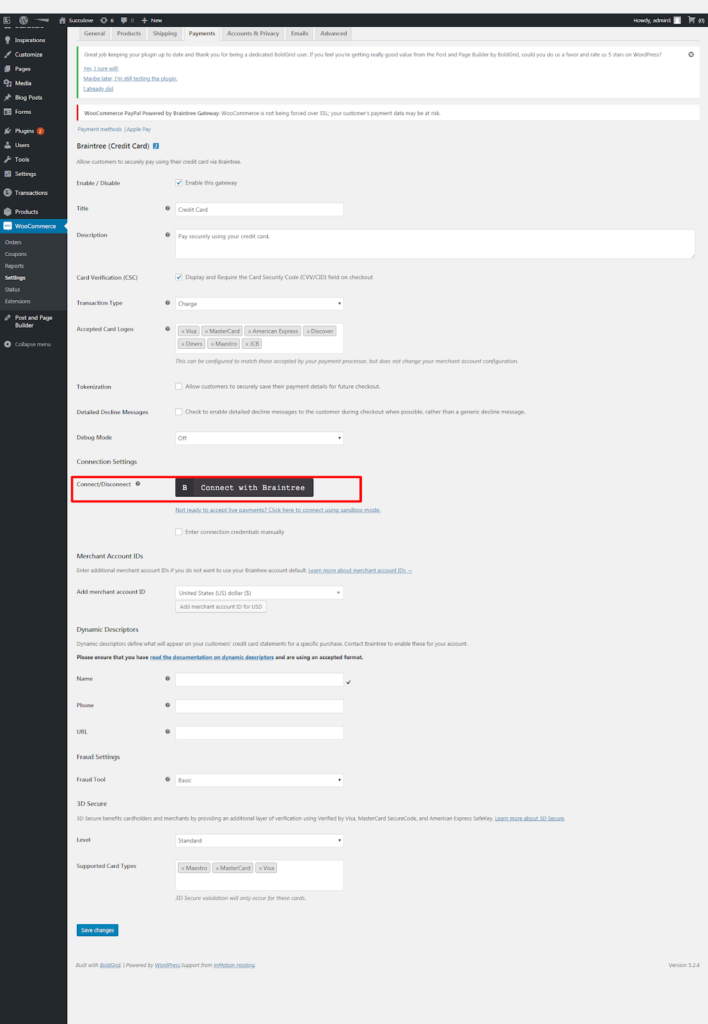Enable Tokenization checkbox
The image size is (708, 1024).
pyautogui.click(x=178, y=387)
